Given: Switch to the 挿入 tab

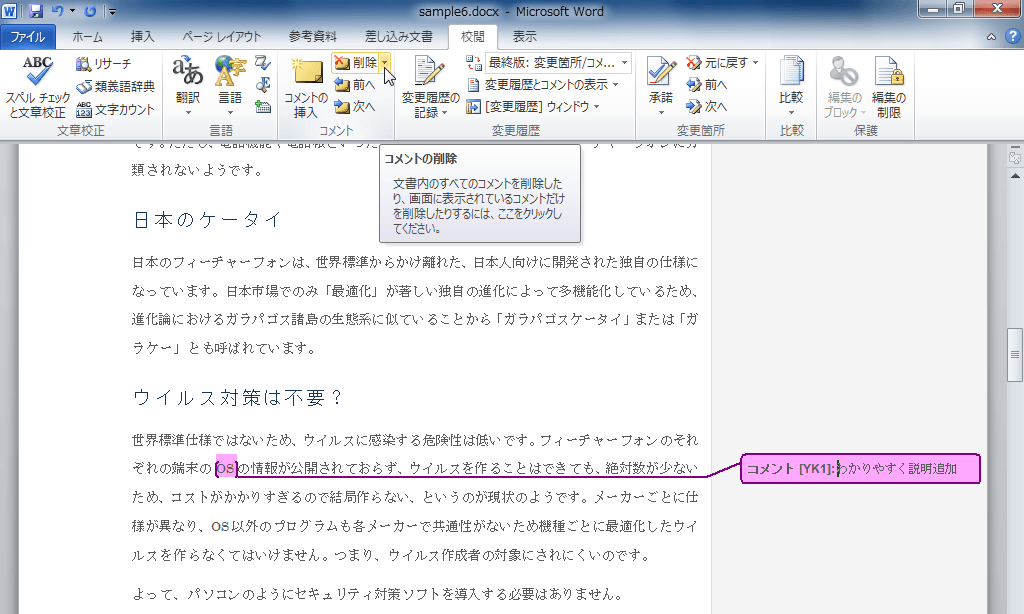Looking at the screenshot, I should pyautogui.click(x=142, y=37).
